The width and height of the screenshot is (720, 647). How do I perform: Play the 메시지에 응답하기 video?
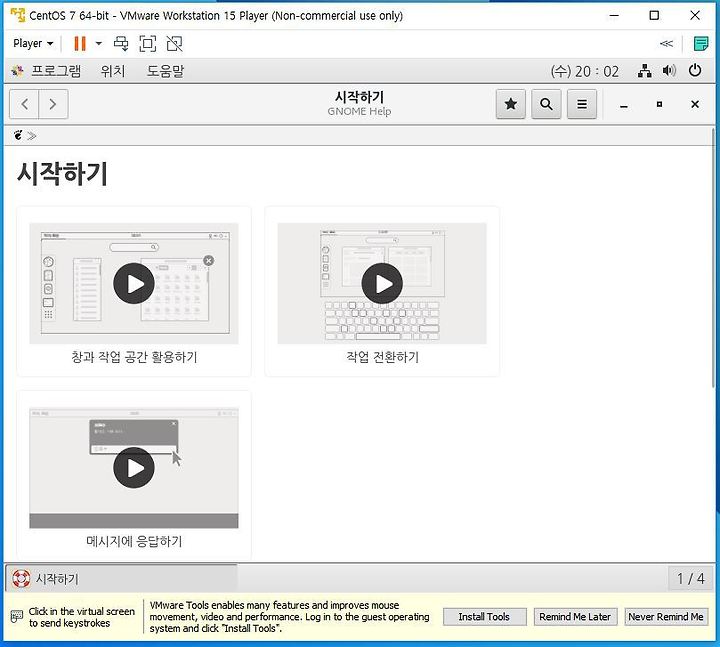(134, 468)
